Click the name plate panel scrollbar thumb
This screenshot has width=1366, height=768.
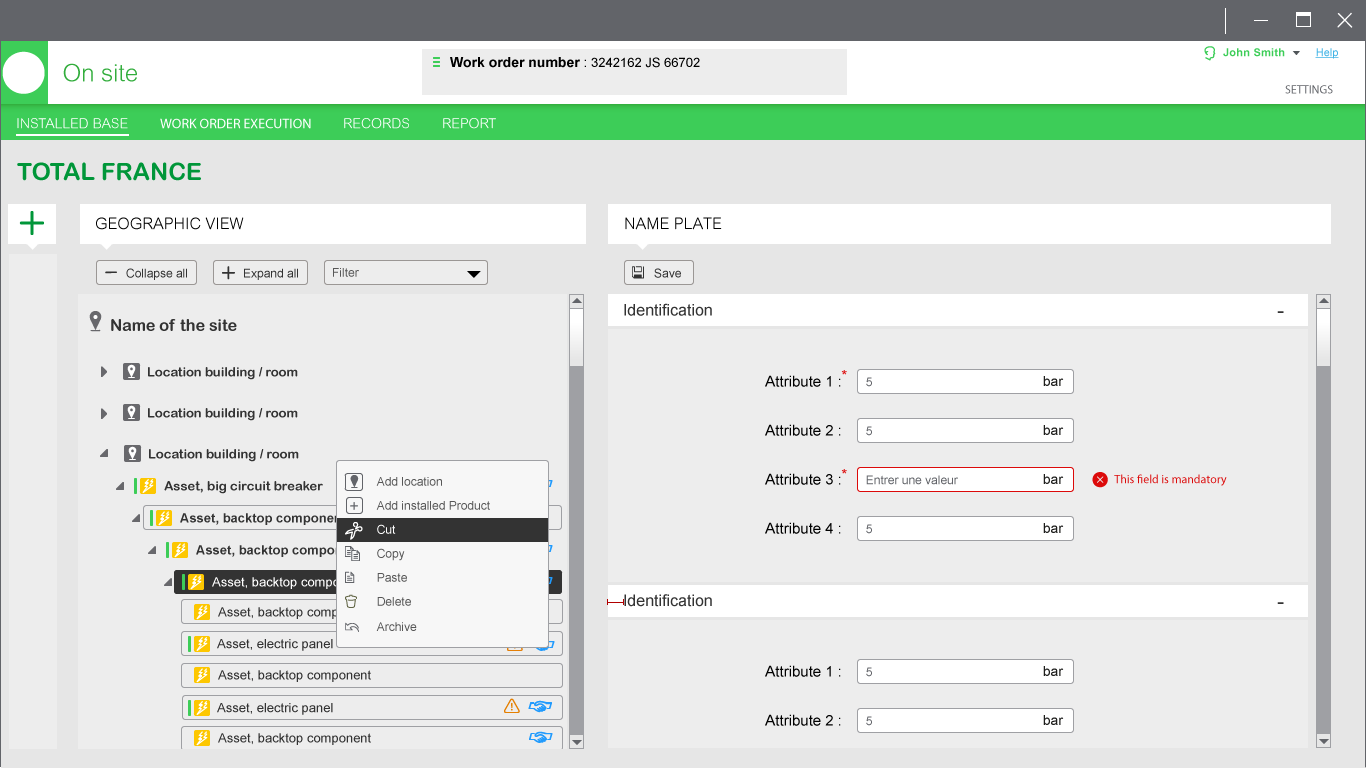point(1324,338)
